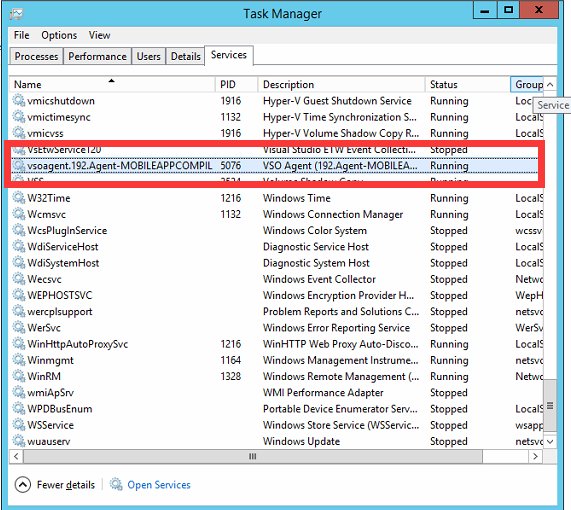Viewport: 571px width, 510px height.
Task: Click vertical scrollbar up arrow
Action: [550, 85]
